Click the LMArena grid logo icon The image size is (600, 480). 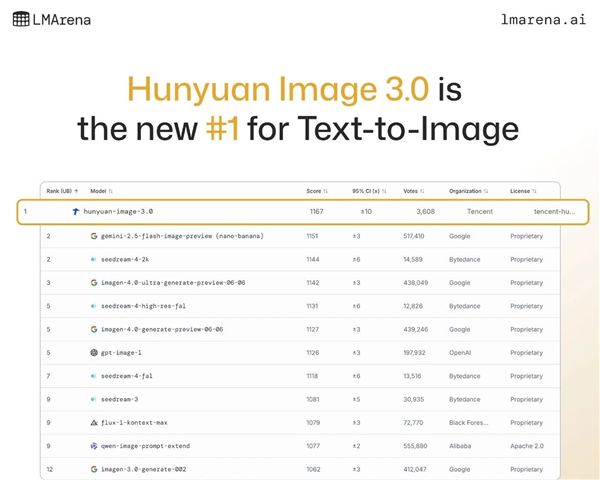point(21,19)
